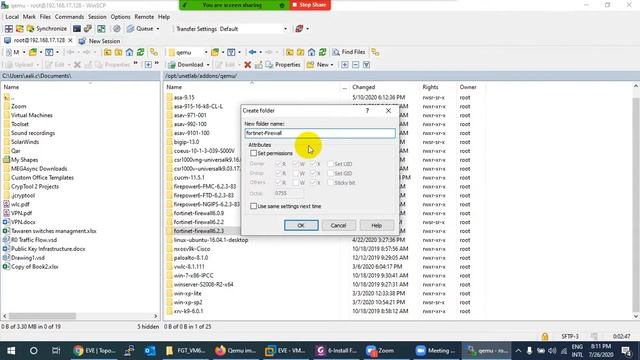Tick Use same settings next time

point(253,206)
